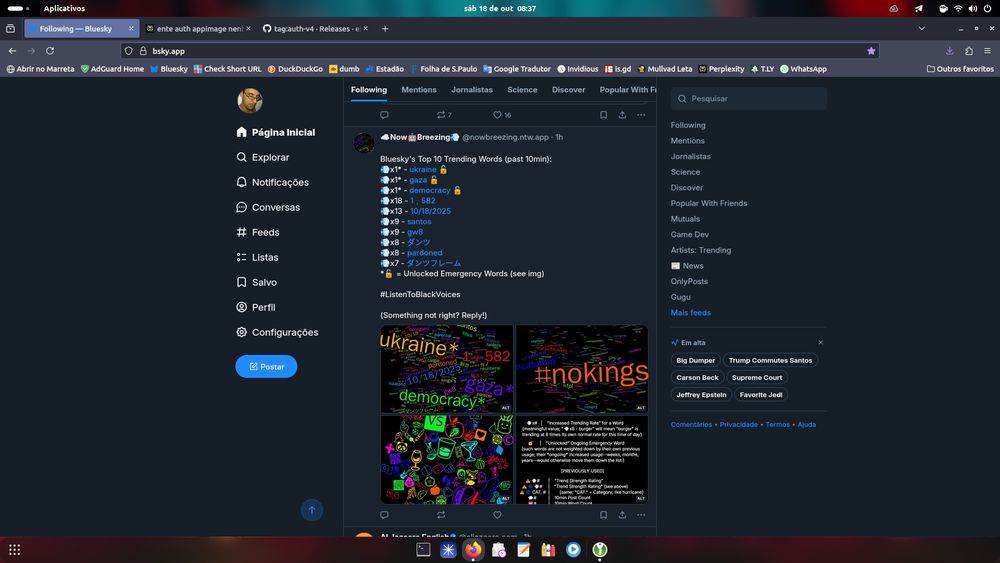
Task: Open the Outros favoritos bookmarks folder
Action: pos(960,69)
